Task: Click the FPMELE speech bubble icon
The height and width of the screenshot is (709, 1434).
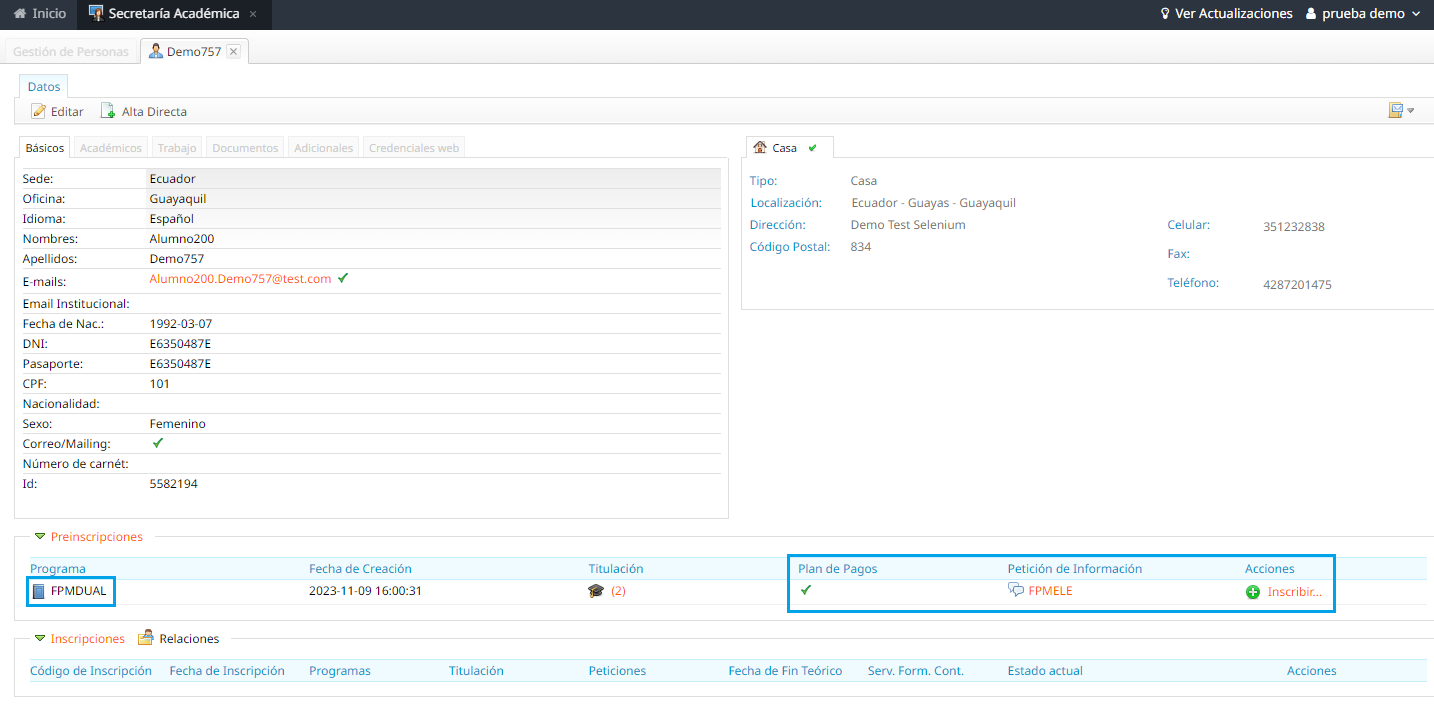Action: pyautogui.click(x=1016, y=590)
